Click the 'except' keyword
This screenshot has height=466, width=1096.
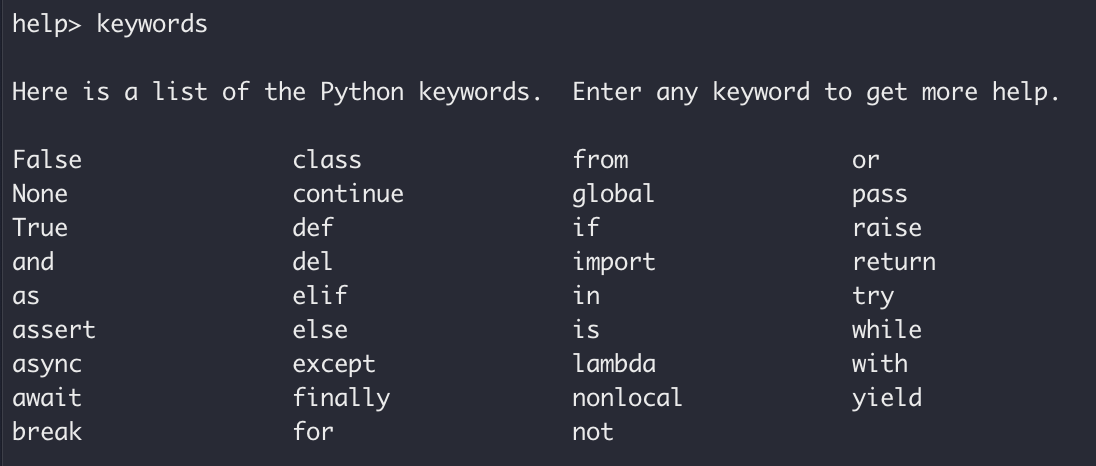point(334,364)
